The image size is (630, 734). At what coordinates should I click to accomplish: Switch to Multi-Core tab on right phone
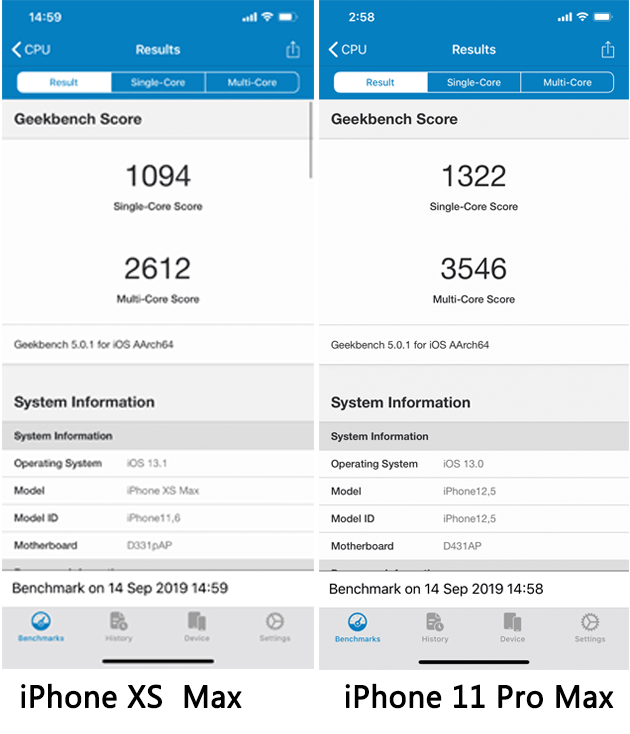tap(567, 82)
